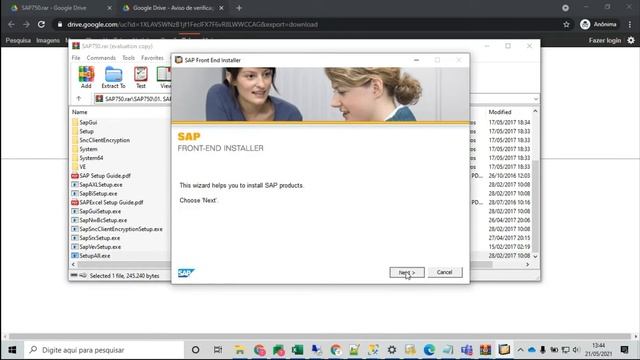Click the Chrome address bar URL
Screen dimensions: 640x360
click(192, 24)
